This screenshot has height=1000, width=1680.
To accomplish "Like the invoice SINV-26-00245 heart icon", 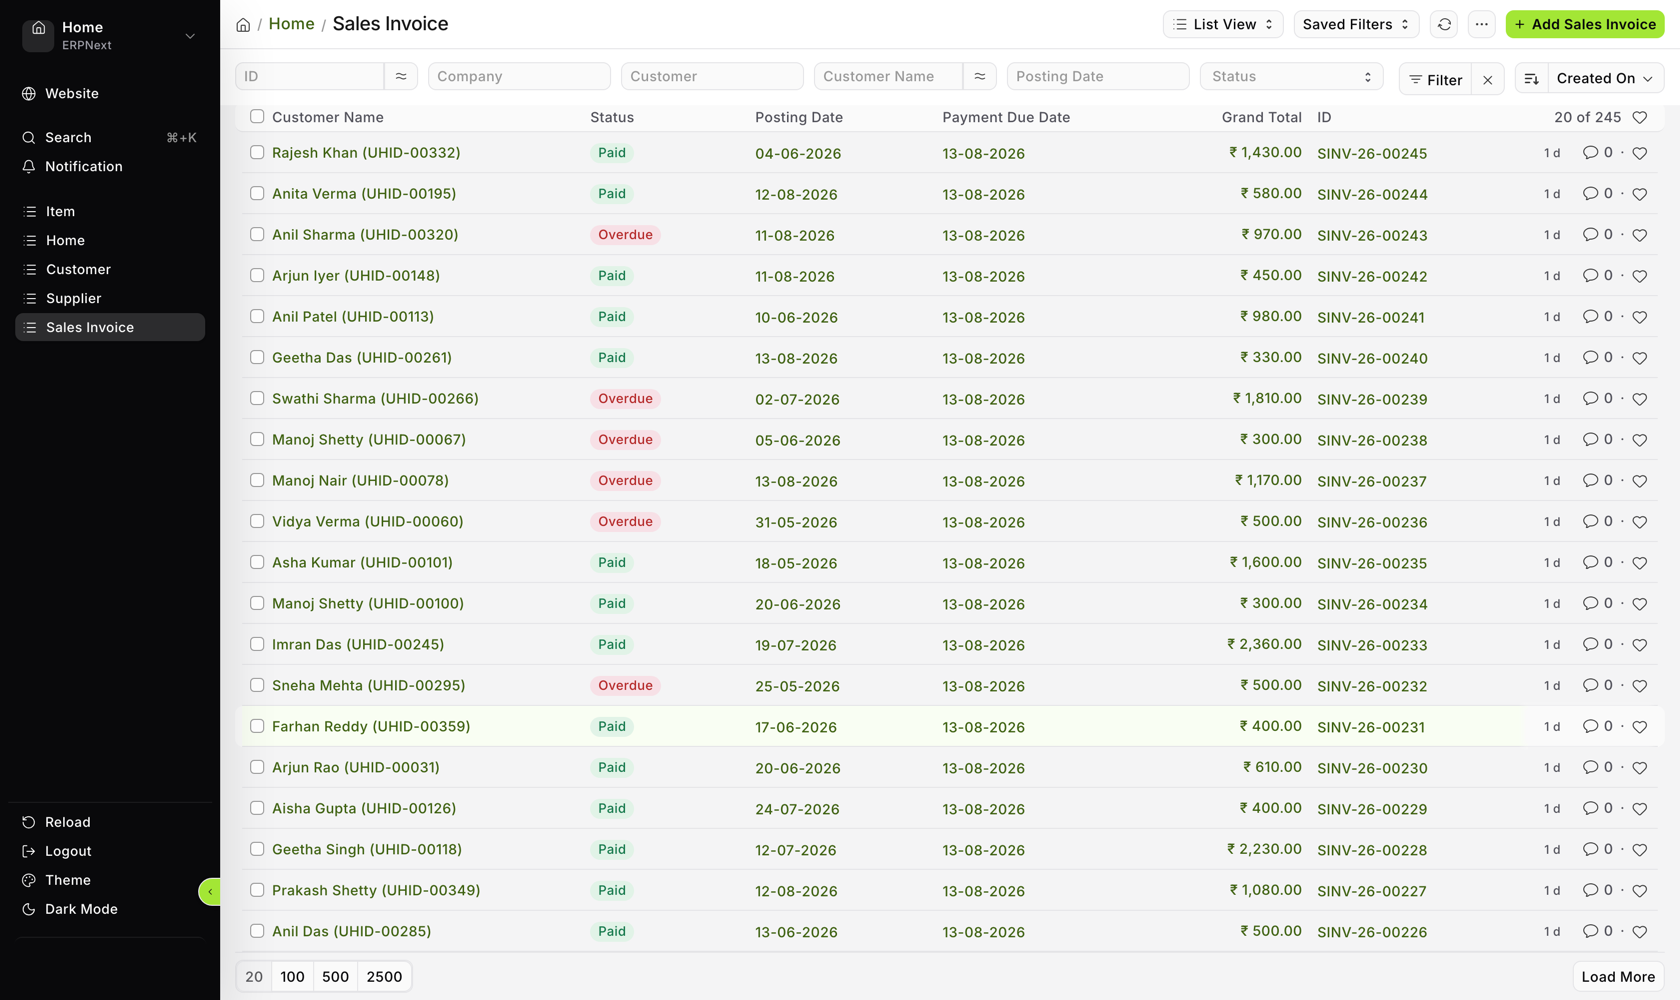I will click(x=1640, y=153).
